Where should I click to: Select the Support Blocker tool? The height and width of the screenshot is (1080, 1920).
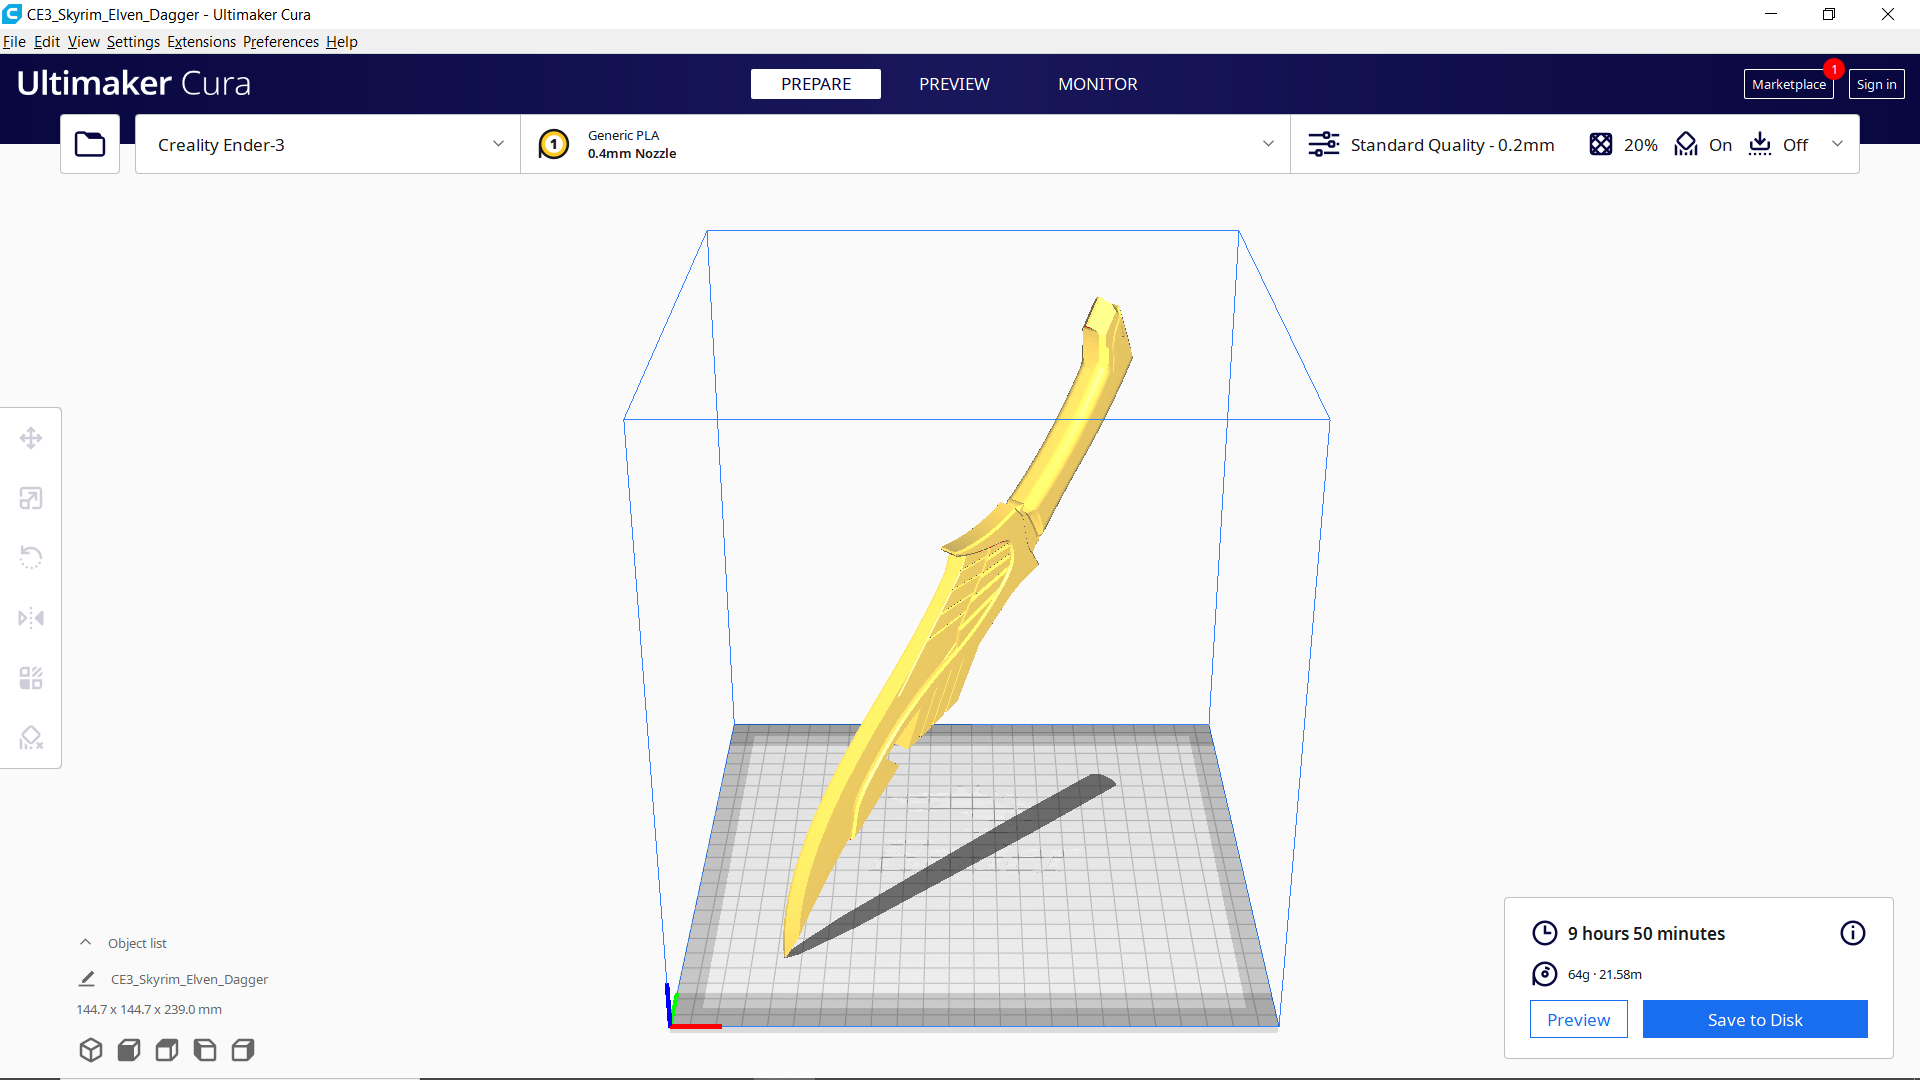pos(31,738)
